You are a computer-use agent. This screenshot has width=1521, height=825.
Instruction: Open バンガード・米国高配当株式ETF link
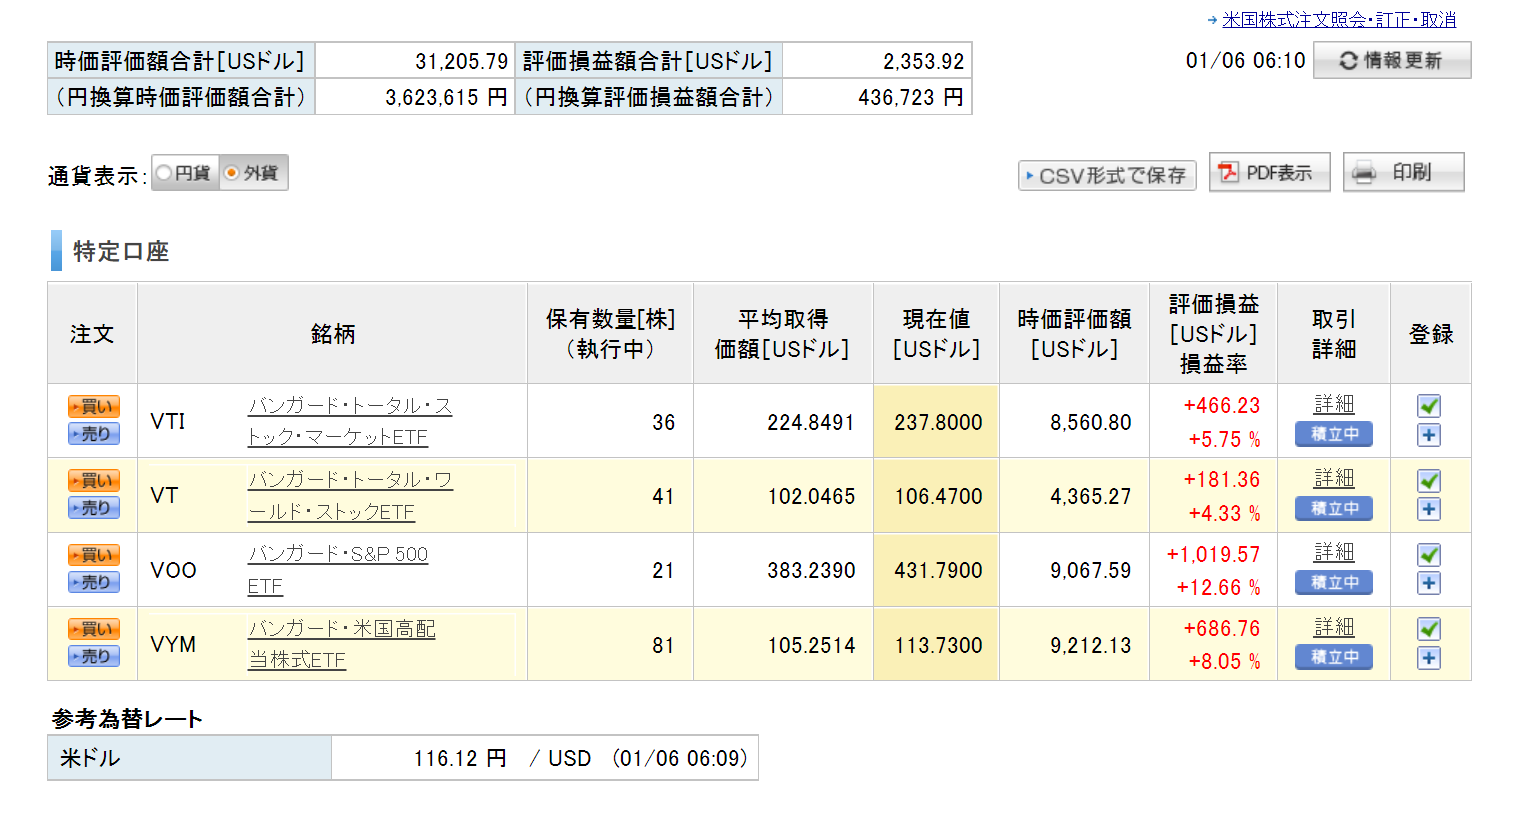[342, 644]
